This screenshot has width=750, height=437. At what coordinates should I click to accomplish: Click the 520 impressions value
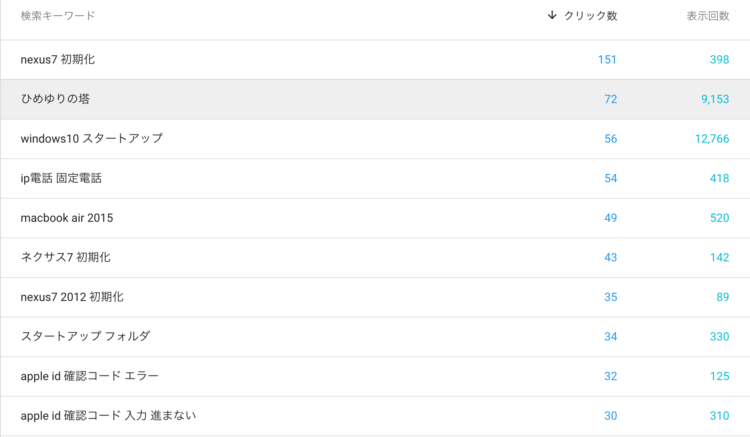(x=719, y=218)
